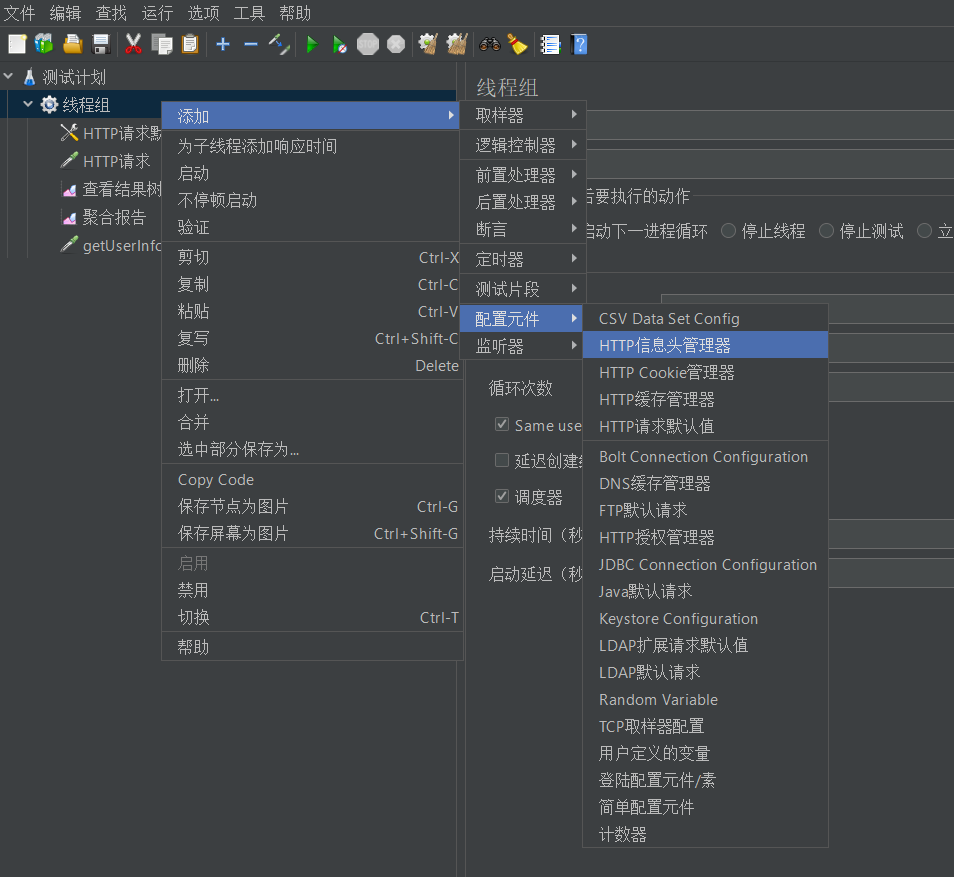954x877 pixels.
Task: Click the Paste clipboard icon
Action: pyautogui.click(x=190, y=44)
